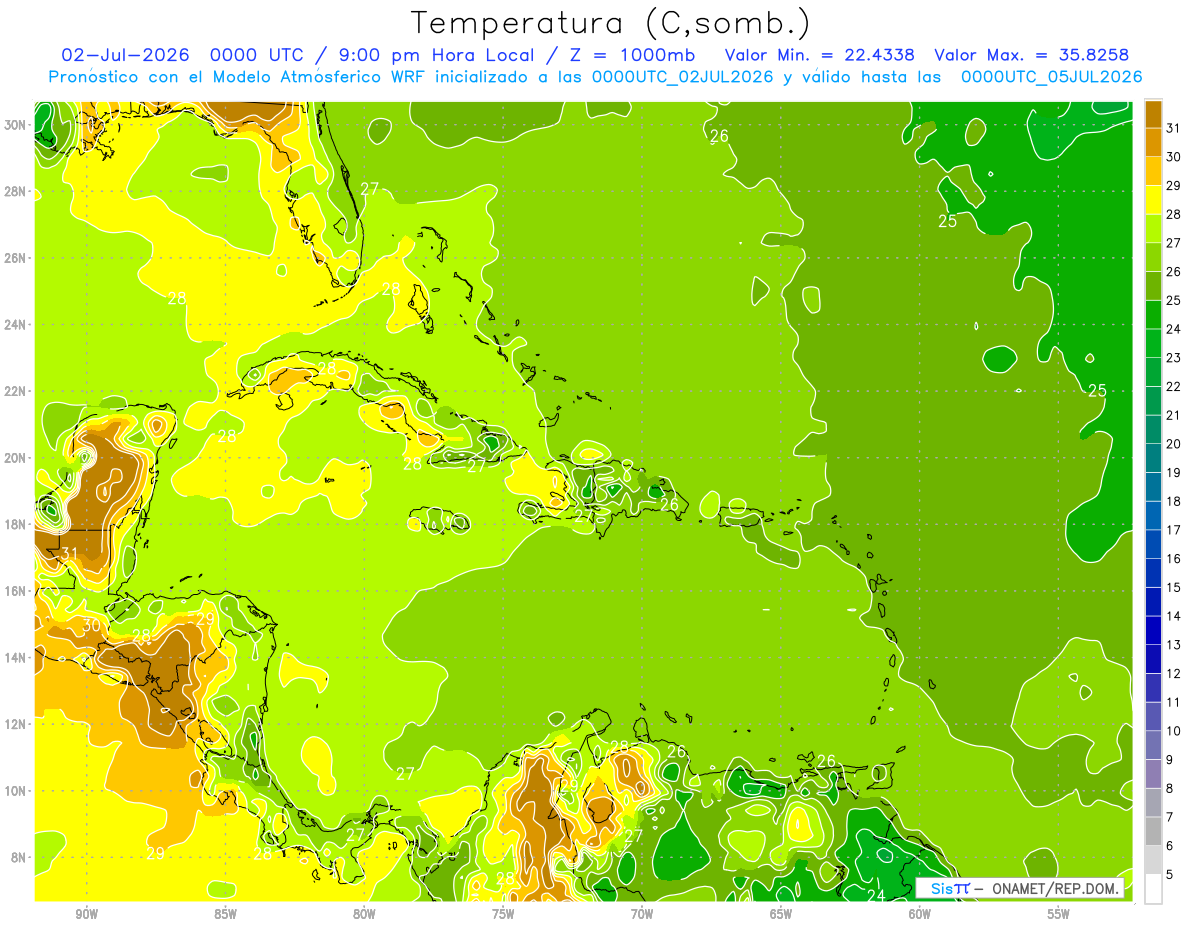Screen dimensions: 1200x927
Task: Click the "80W" longitude axis label
Action: coord(364,914)
